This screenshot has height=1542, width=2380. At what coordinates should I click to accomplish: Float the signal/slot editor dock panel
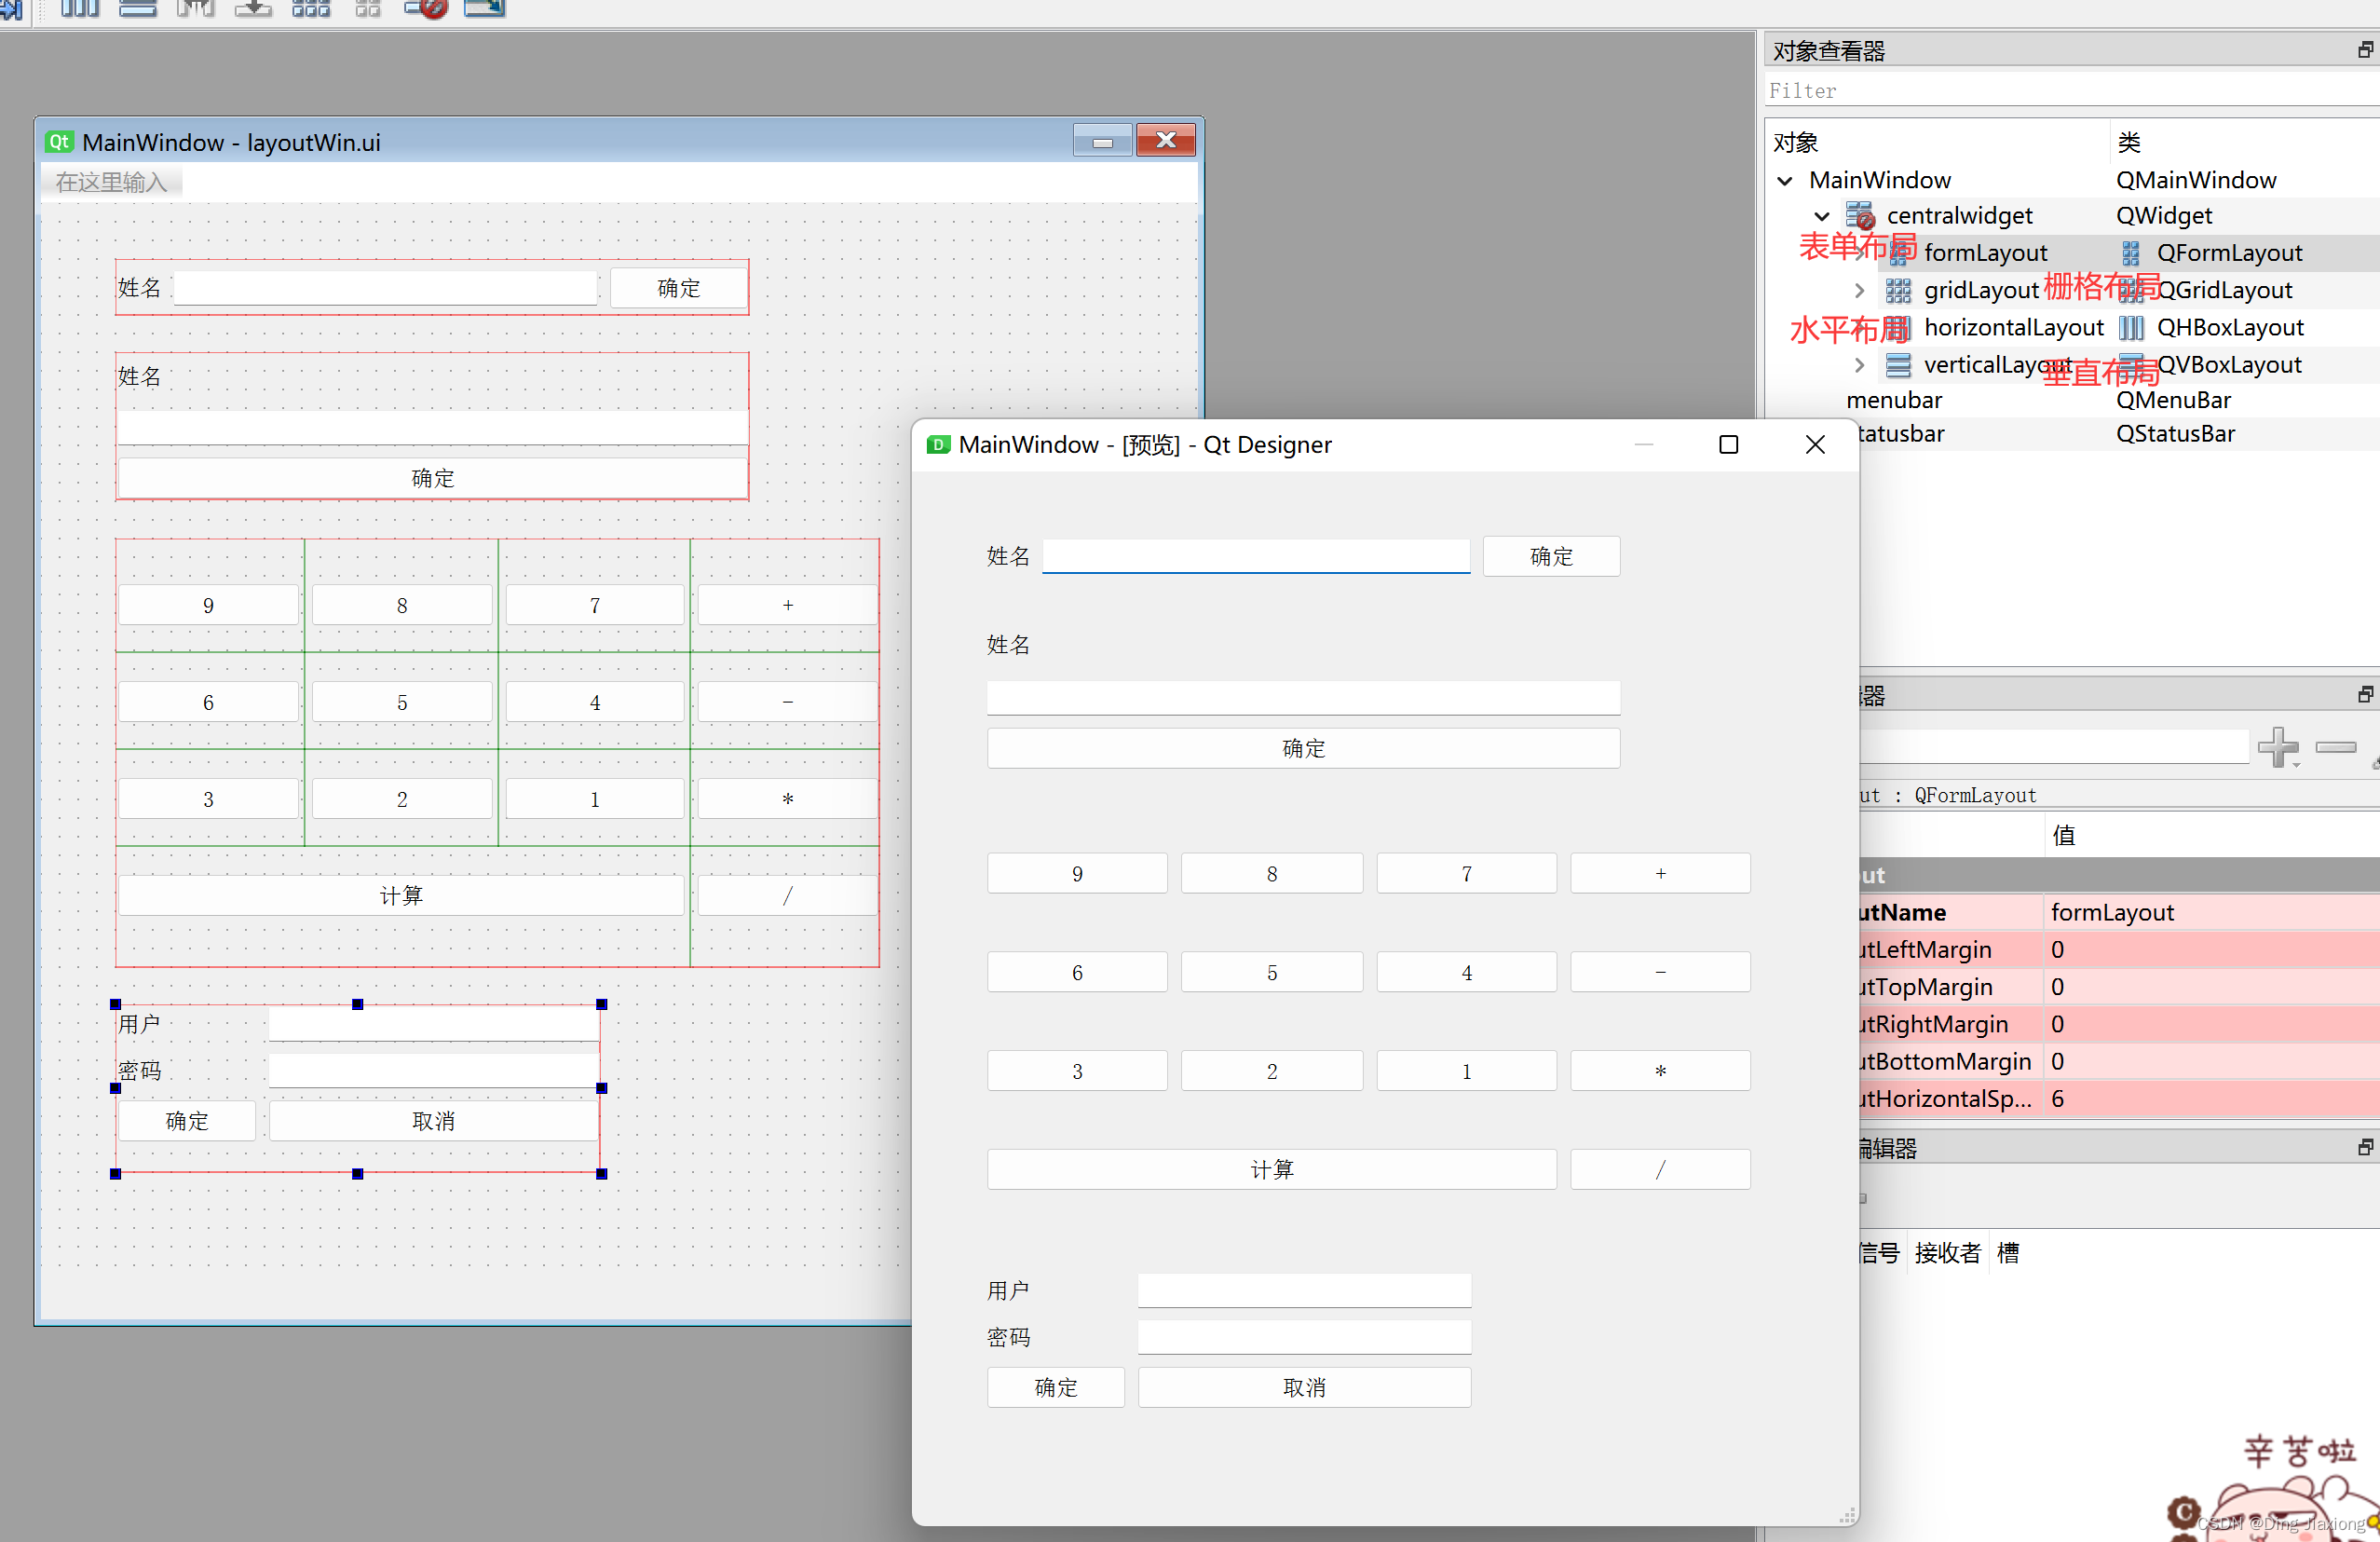2365,1147
